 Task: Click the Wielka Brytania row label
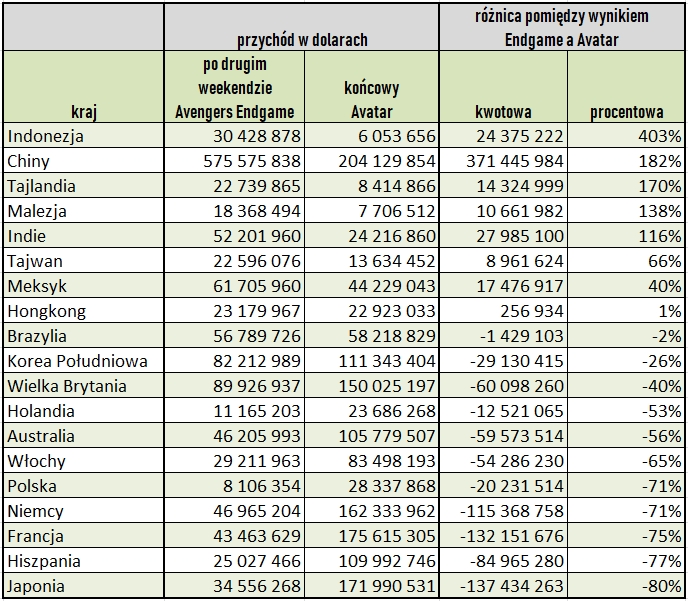[x=84, y=386]
